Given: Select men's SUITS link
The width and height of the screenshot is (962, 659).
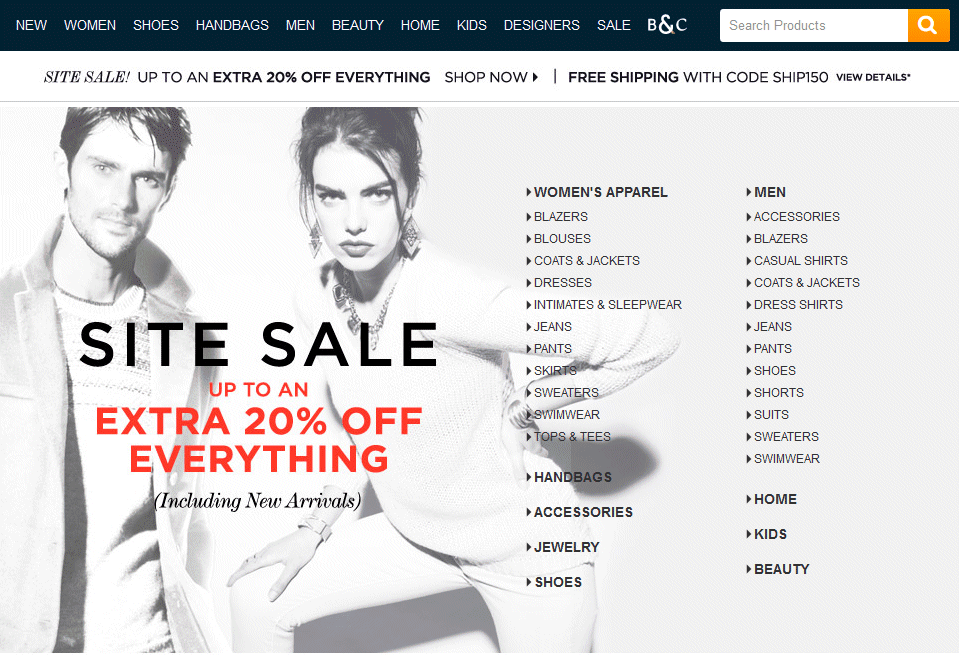Looking at the screenshot, I should click(768, 415).
